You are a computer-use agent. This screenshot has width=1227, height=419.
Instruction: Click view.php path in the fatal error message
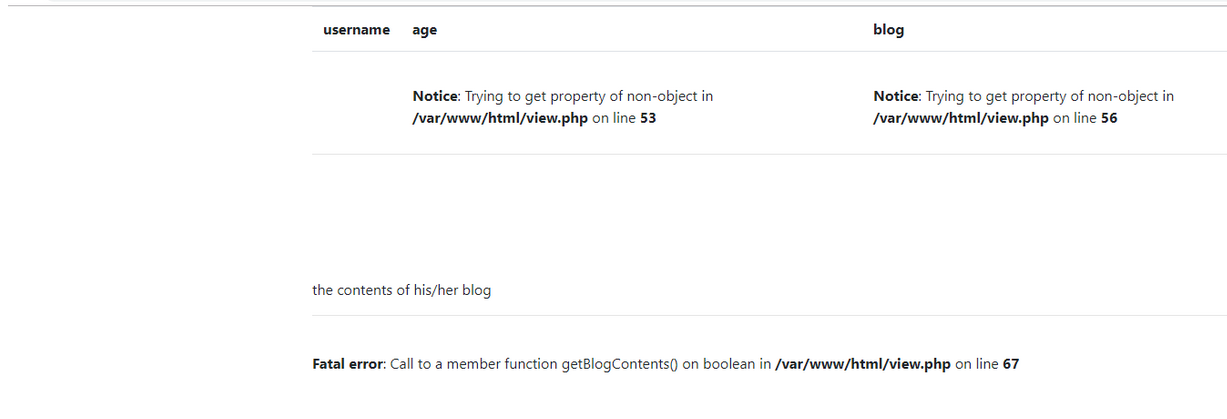pyautogui.click(x=863, y=364)
